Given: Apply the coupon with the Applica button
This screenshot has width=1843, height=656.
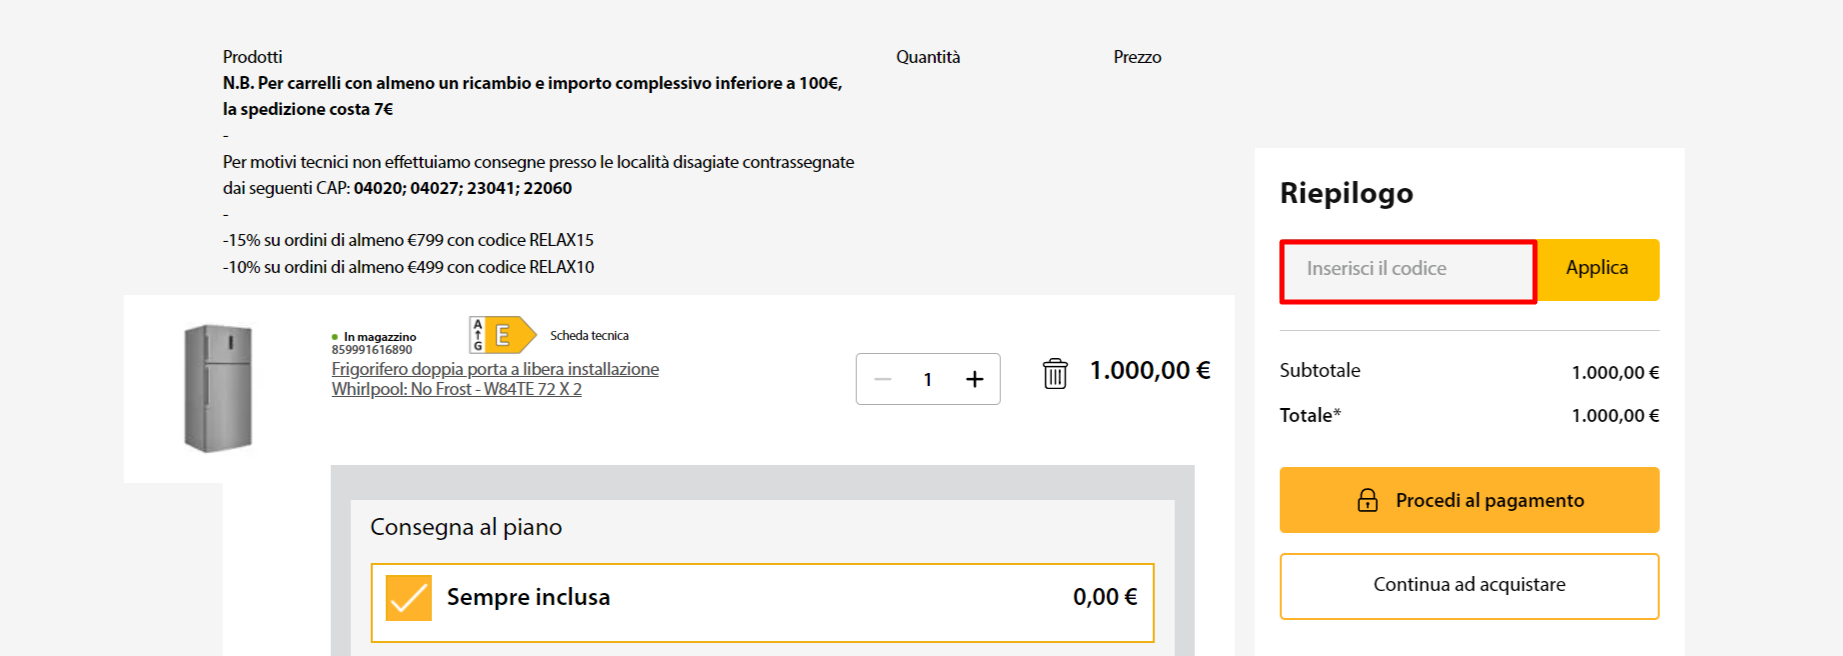Looking at the screenshot, I should point(1597,269).
